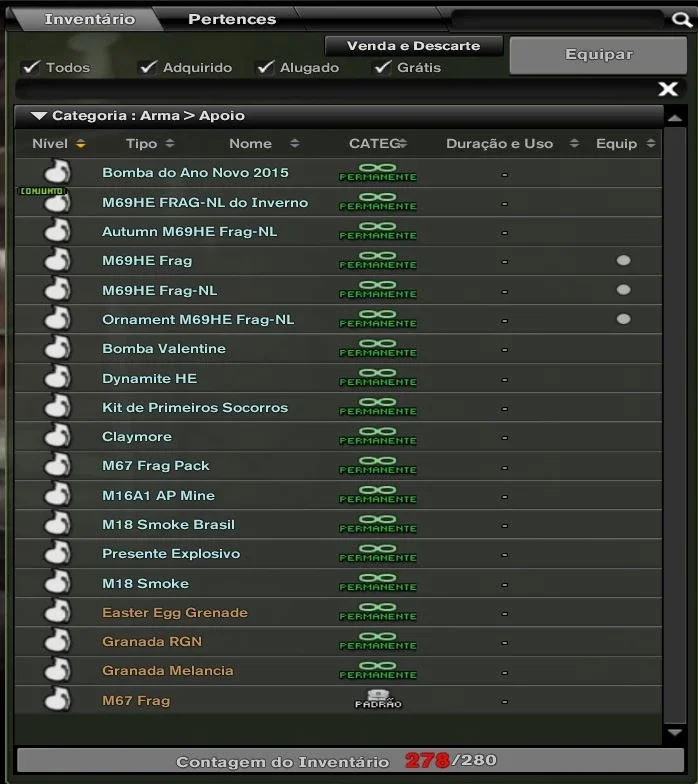This screenshot has width=698, height=784.
Task: Click icon beside Granada Melancia
Action: point(58,670)
